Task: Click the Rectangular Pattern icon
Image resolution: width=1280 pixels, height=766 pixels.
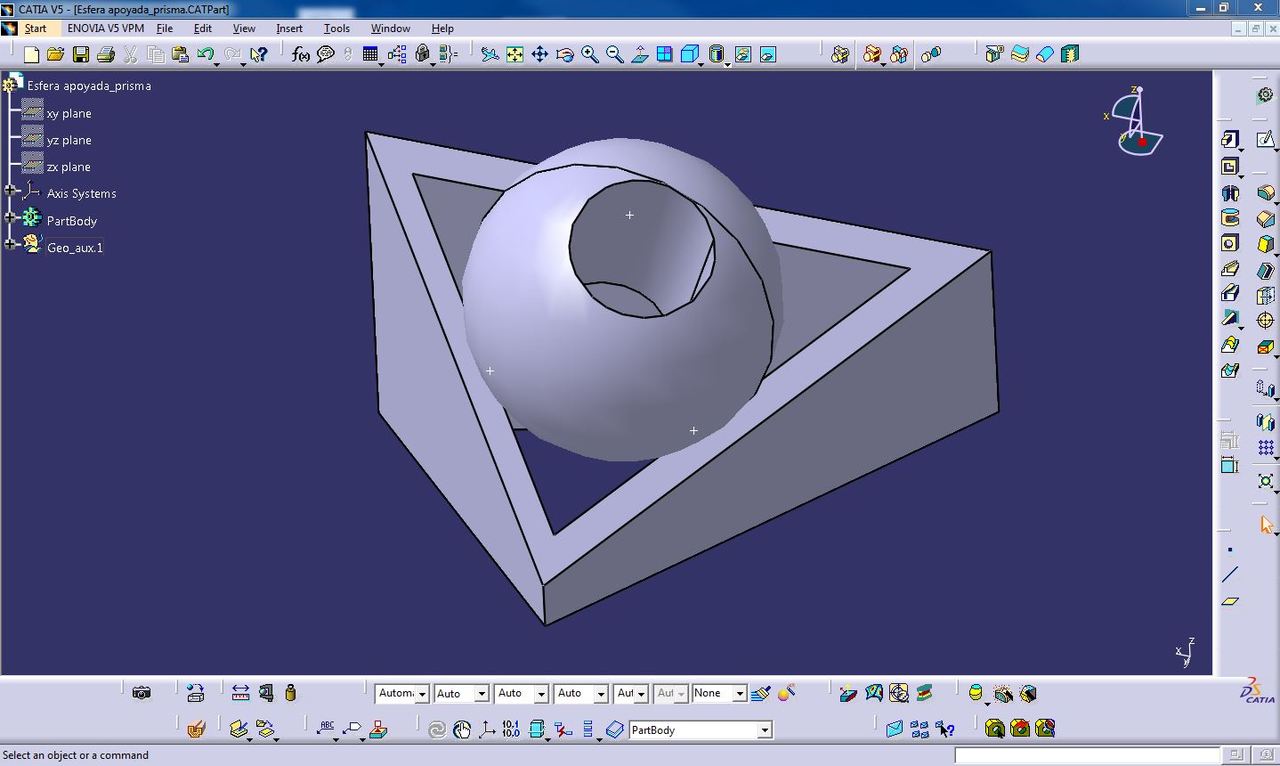Action: tap(1266, 447)
